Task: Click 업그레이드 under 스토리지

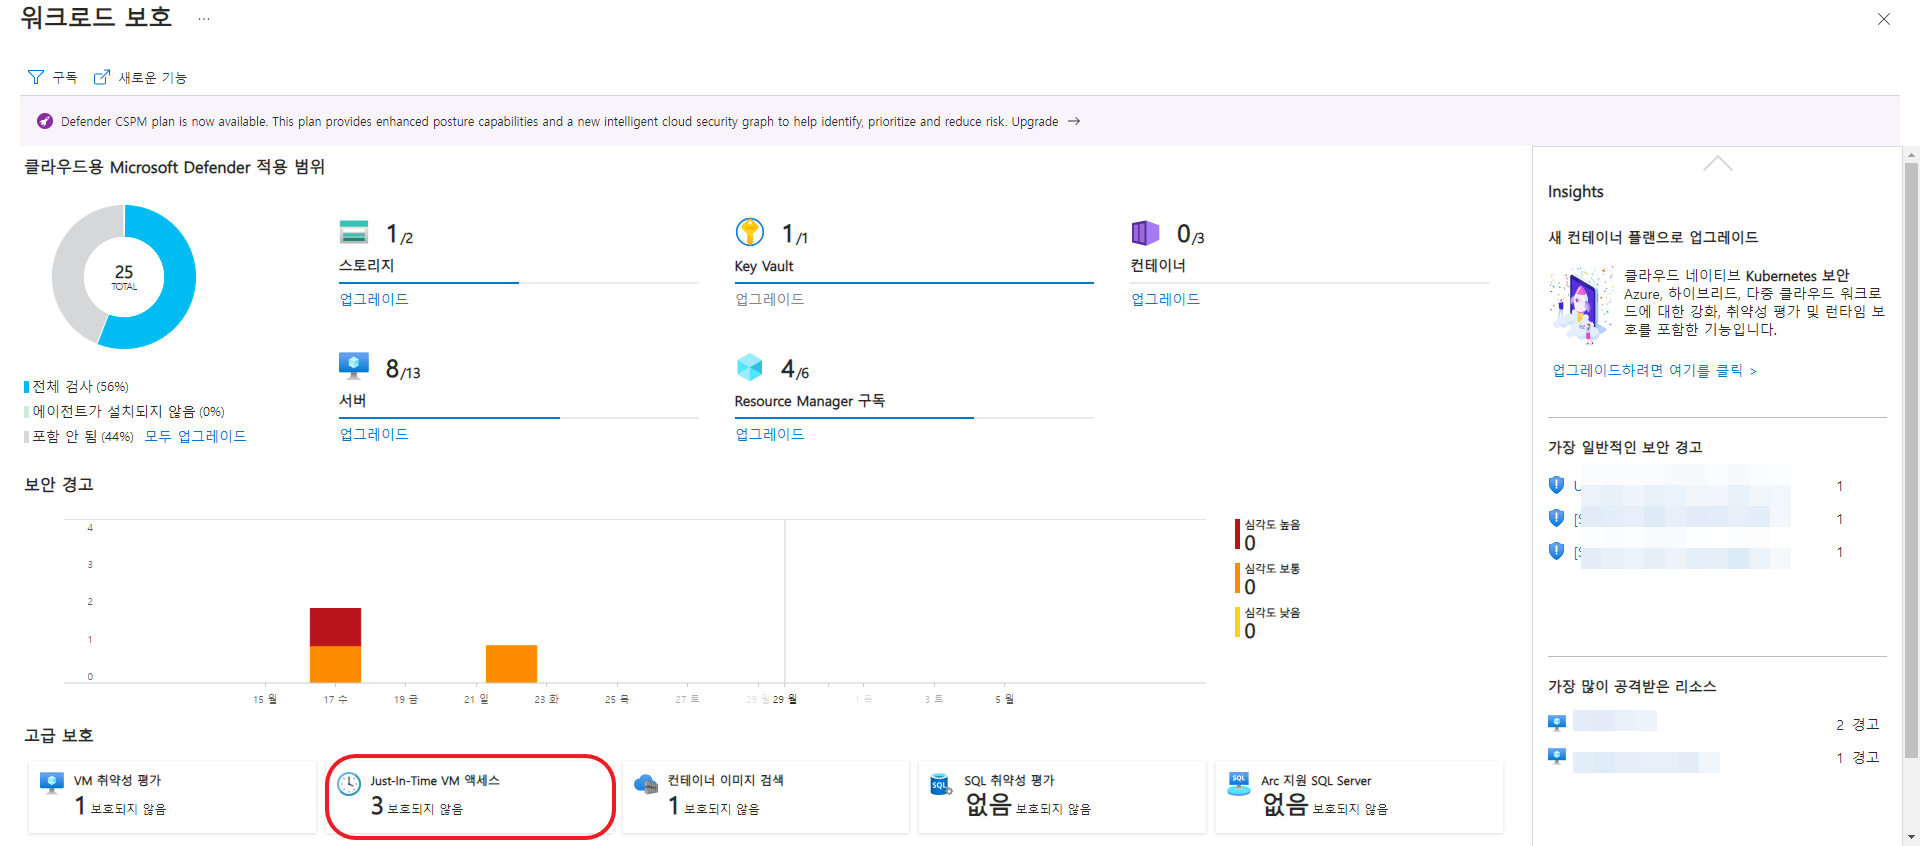Action: pyautogui.click(x=374, y=299)
